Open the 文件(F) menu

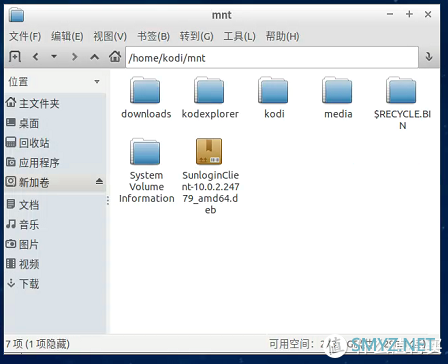[x=25, y=36]
